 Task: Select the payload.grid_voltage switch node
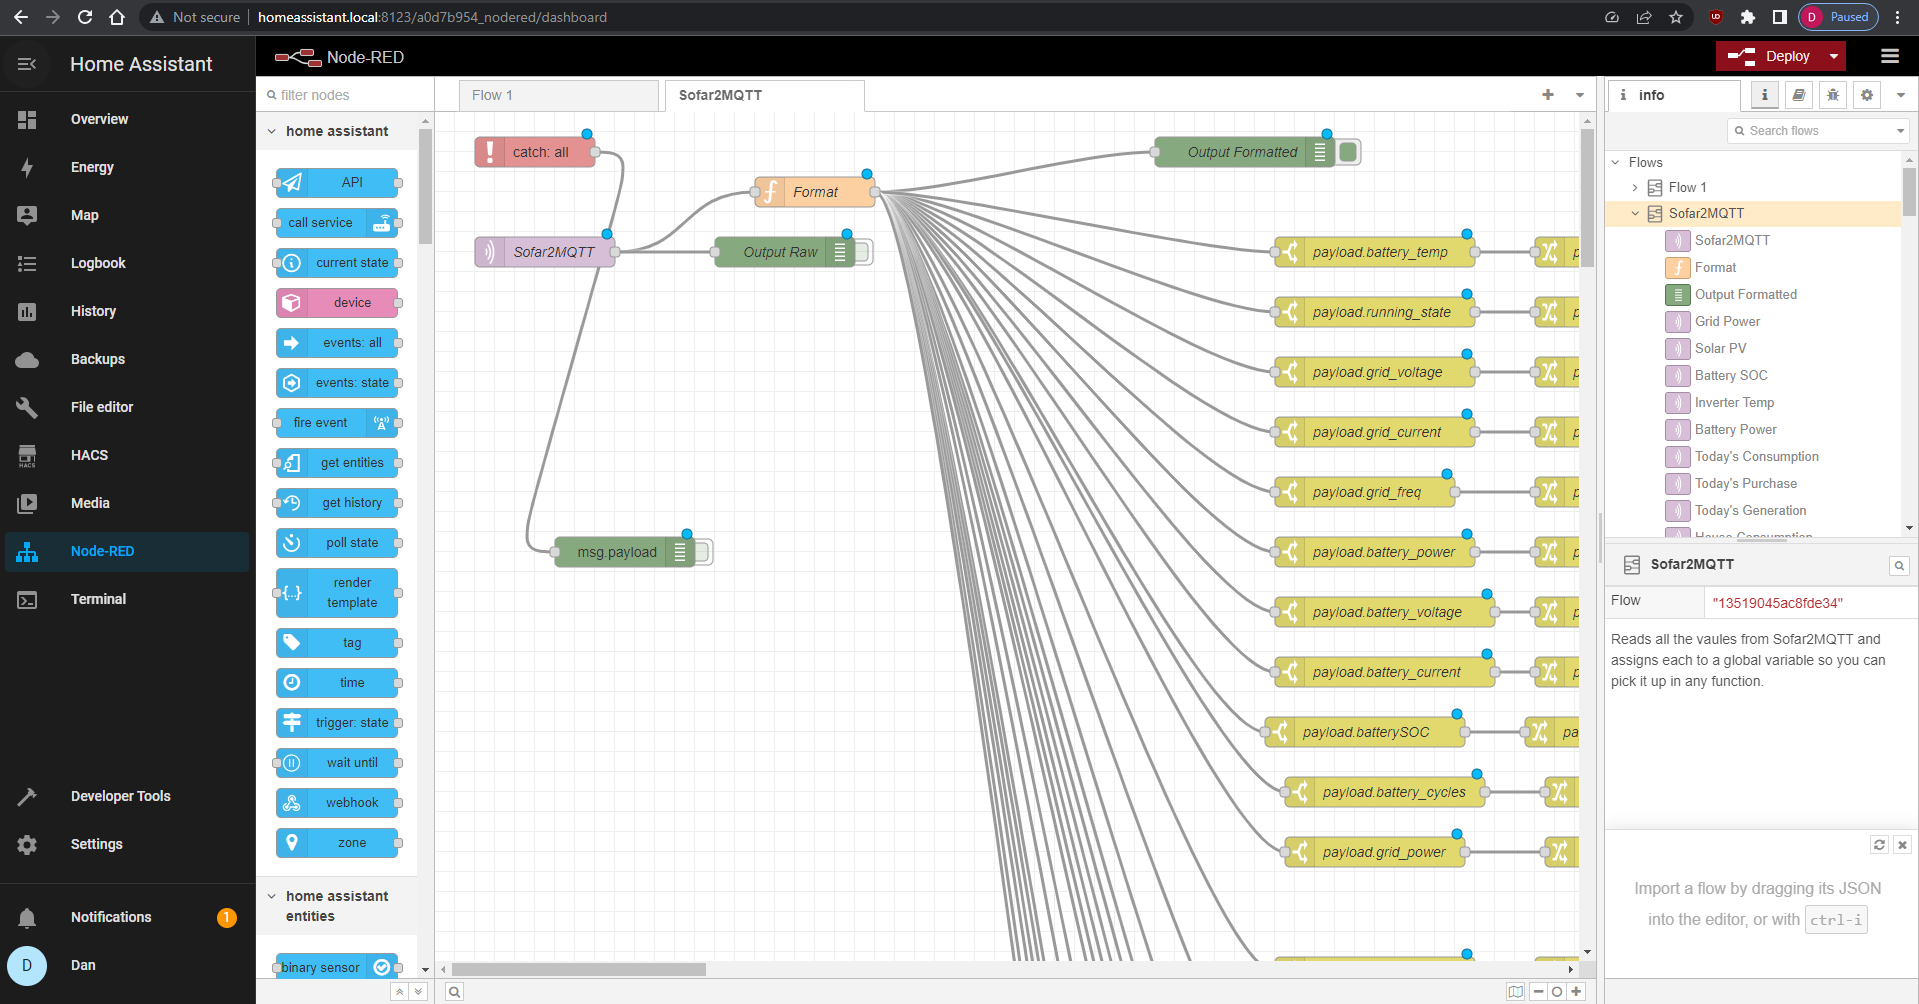pyautogui.click(x=1375, y=372)
